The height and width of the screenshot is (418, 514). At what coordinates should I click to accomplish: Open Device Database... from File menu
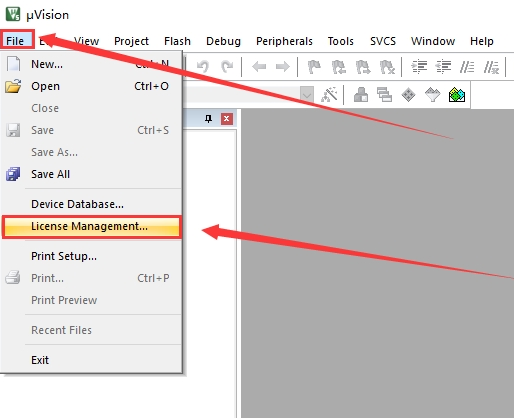coord(91,204)
